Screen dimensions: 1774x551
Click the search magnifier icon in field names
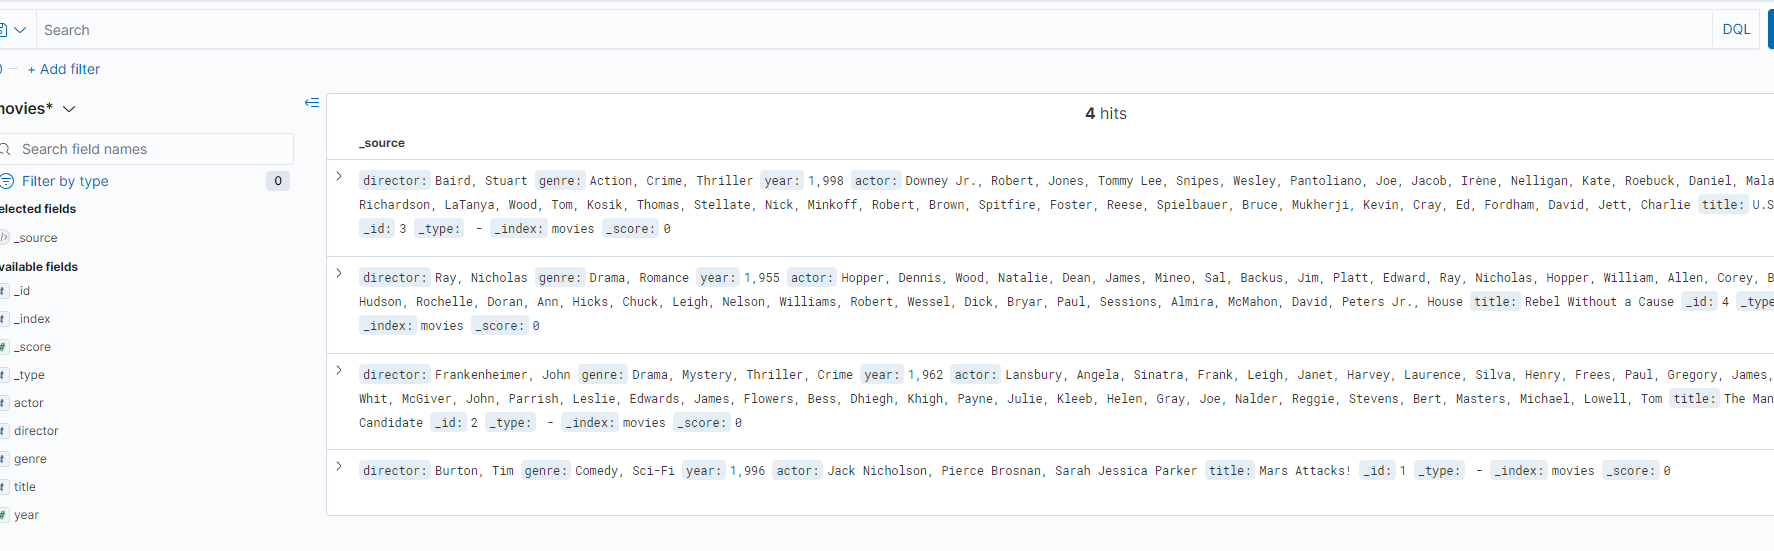click(5, 149)
